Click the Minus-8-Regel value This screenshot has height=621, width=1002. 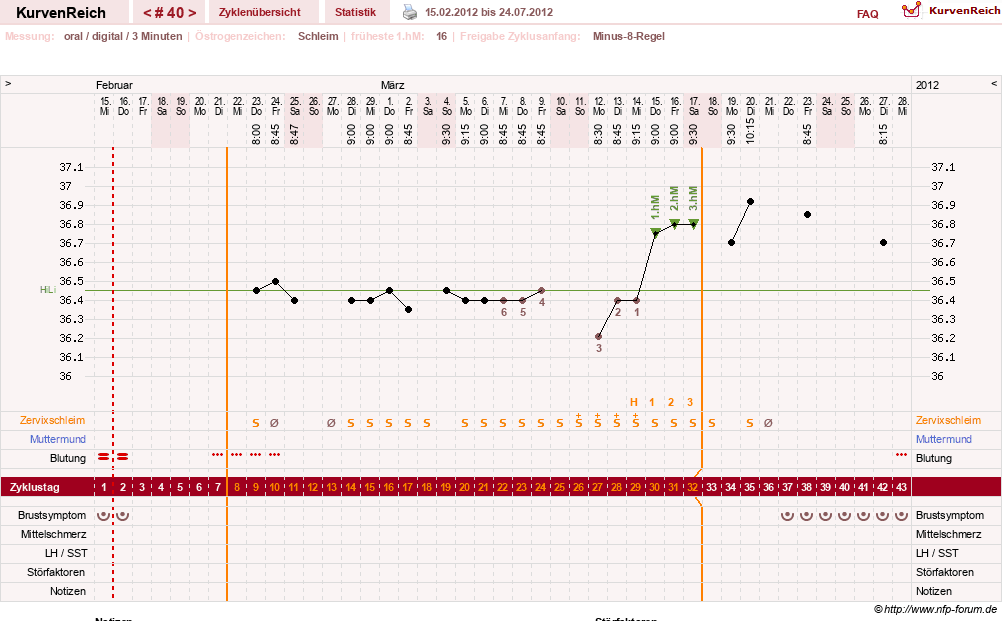click(629, 36)
